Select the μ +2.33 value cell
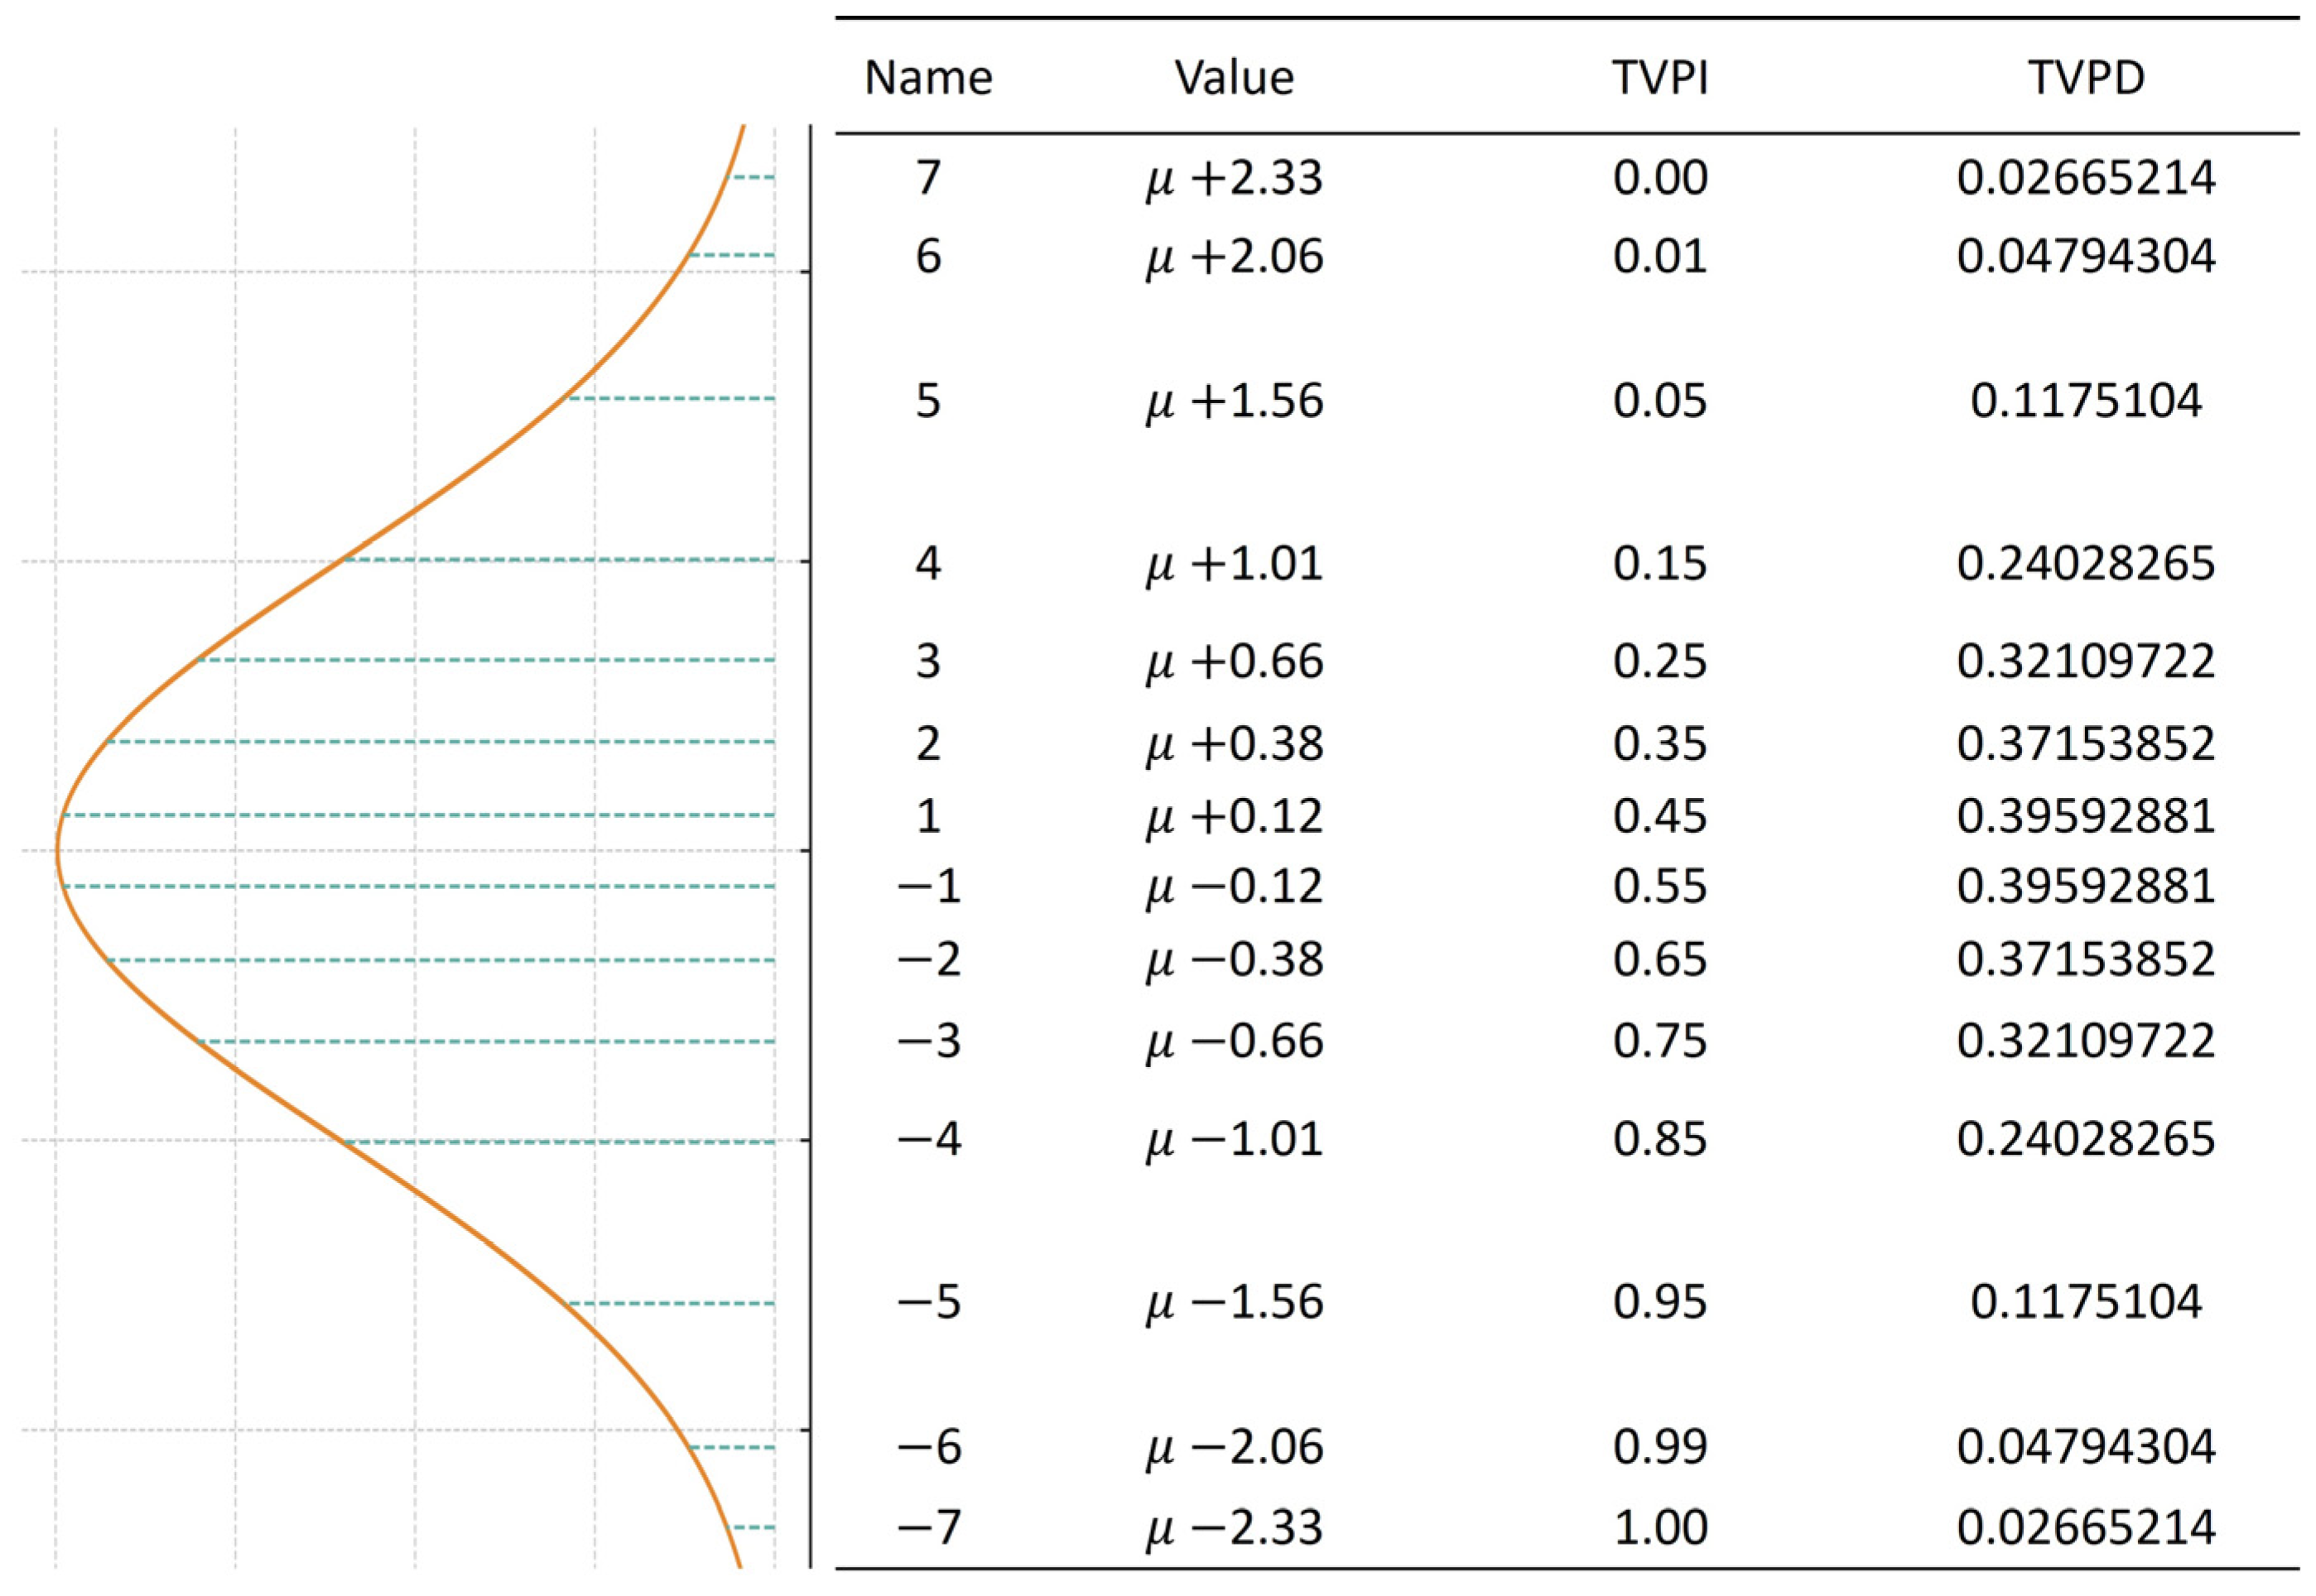Screen dimensions: 2316x1596 point(1234,178)
